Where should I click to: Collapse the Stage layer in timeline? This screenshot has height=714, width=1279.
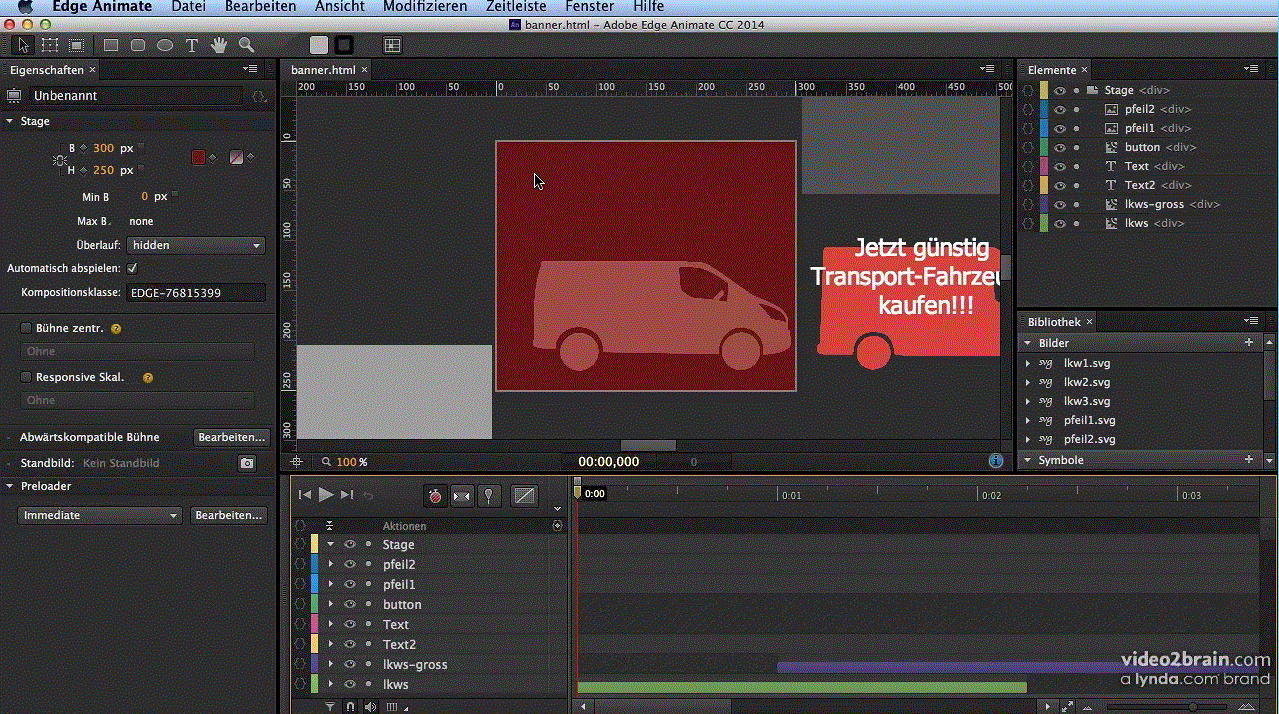pyautogui.click(x=330, y=544)
